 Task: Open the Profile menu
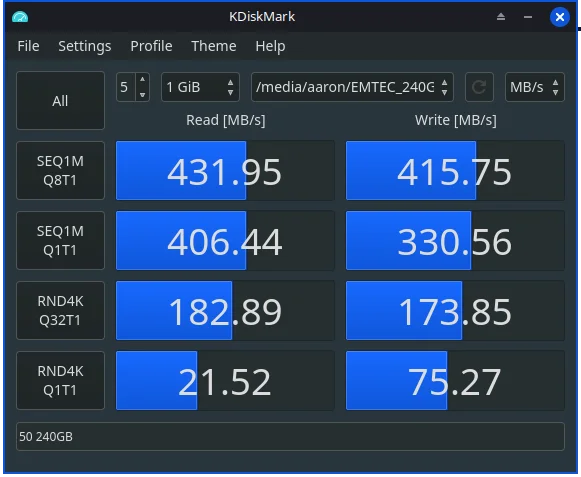click(151, 46)
